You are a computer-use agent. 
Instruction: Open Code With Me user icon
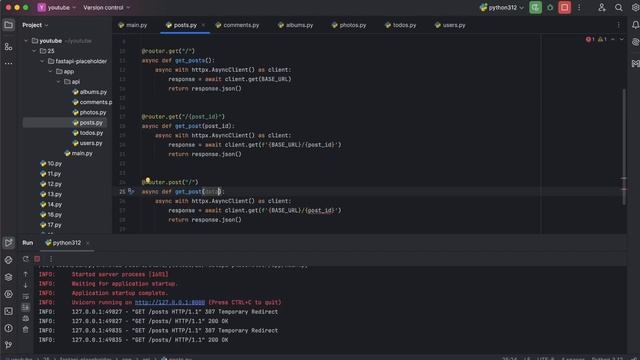click(x=602, y=7)
